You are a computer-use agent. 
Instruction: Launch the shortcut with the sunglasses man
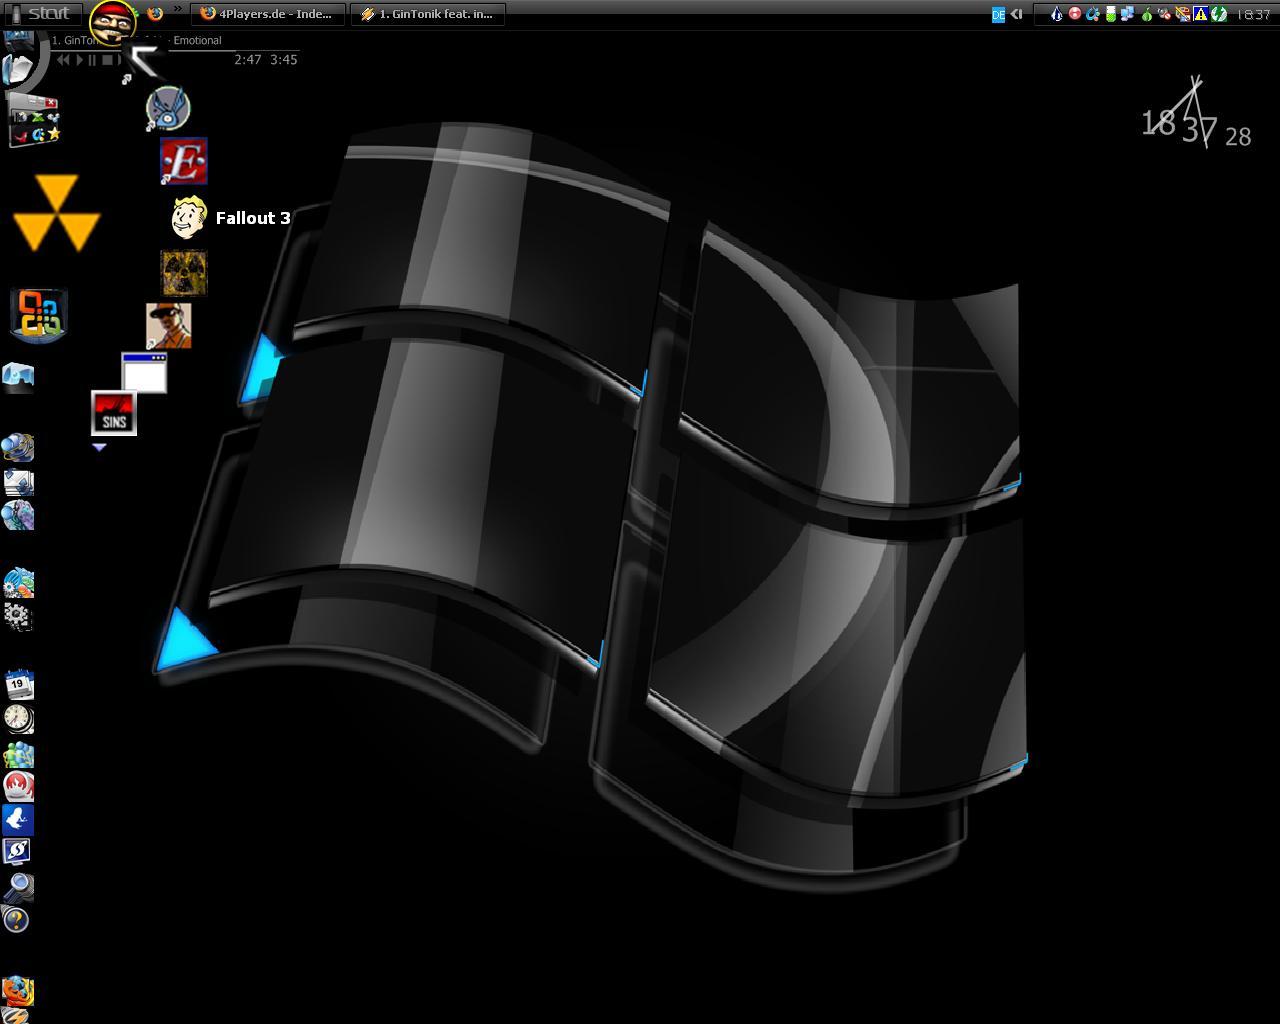pos(168,326)
